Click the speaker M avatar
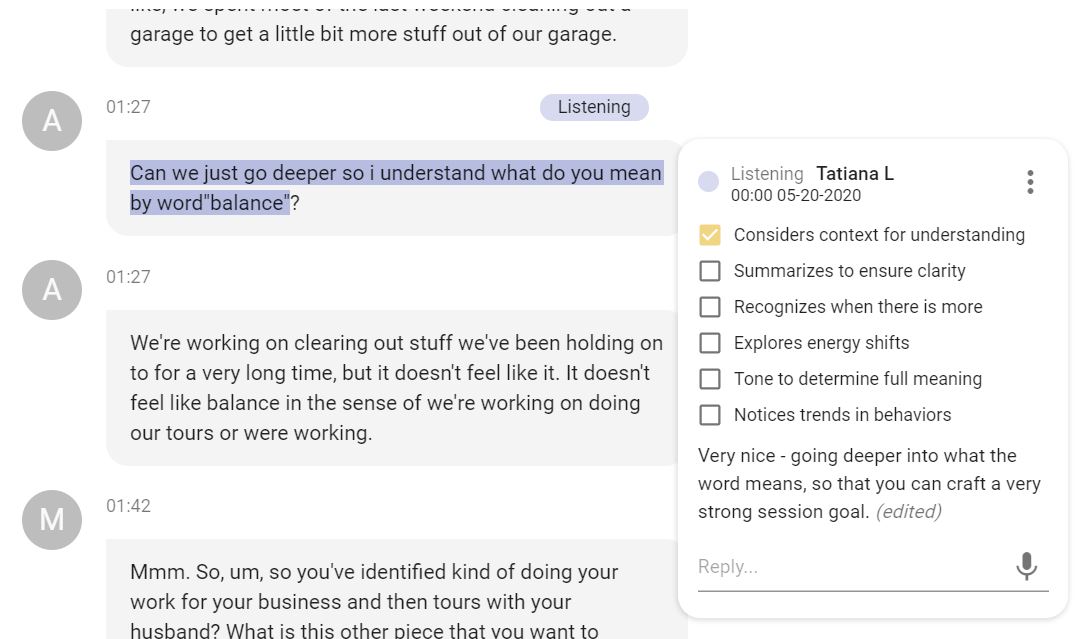Viewport: 1088px width, 639px height. (52, 520)
